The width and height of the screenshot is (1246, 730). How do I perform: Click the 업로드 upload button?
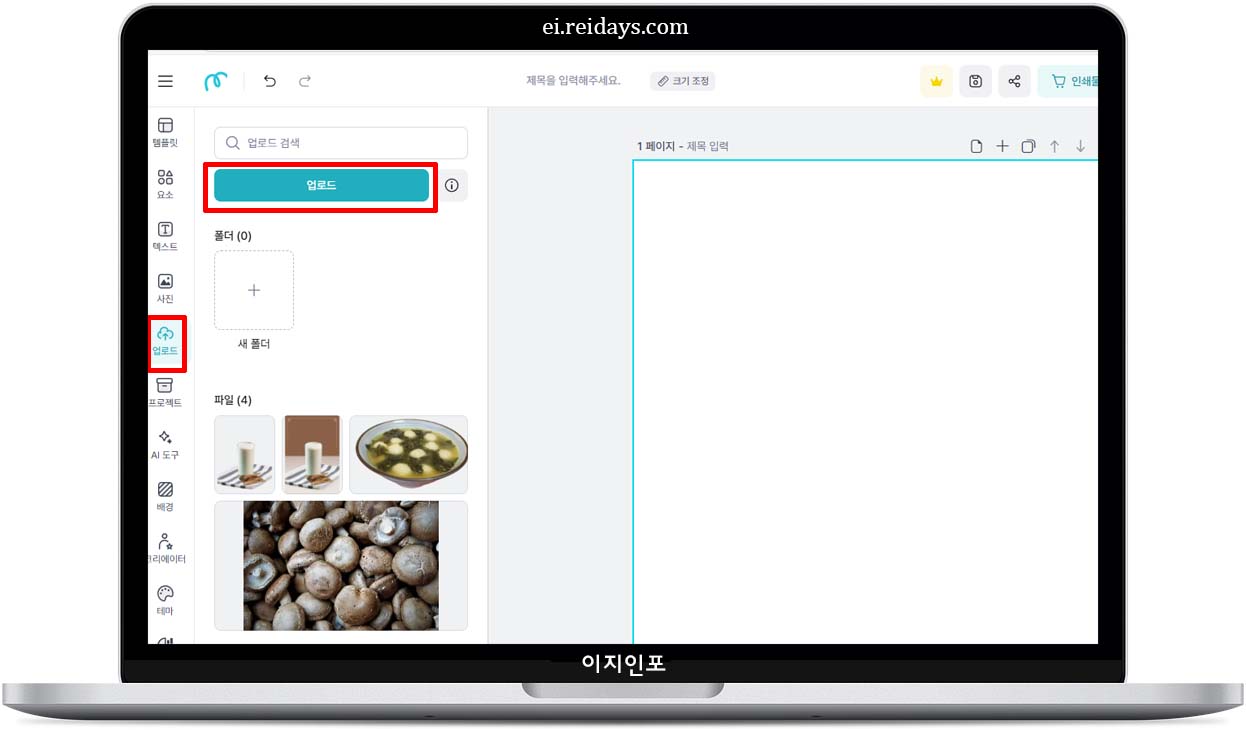[321, 185]
